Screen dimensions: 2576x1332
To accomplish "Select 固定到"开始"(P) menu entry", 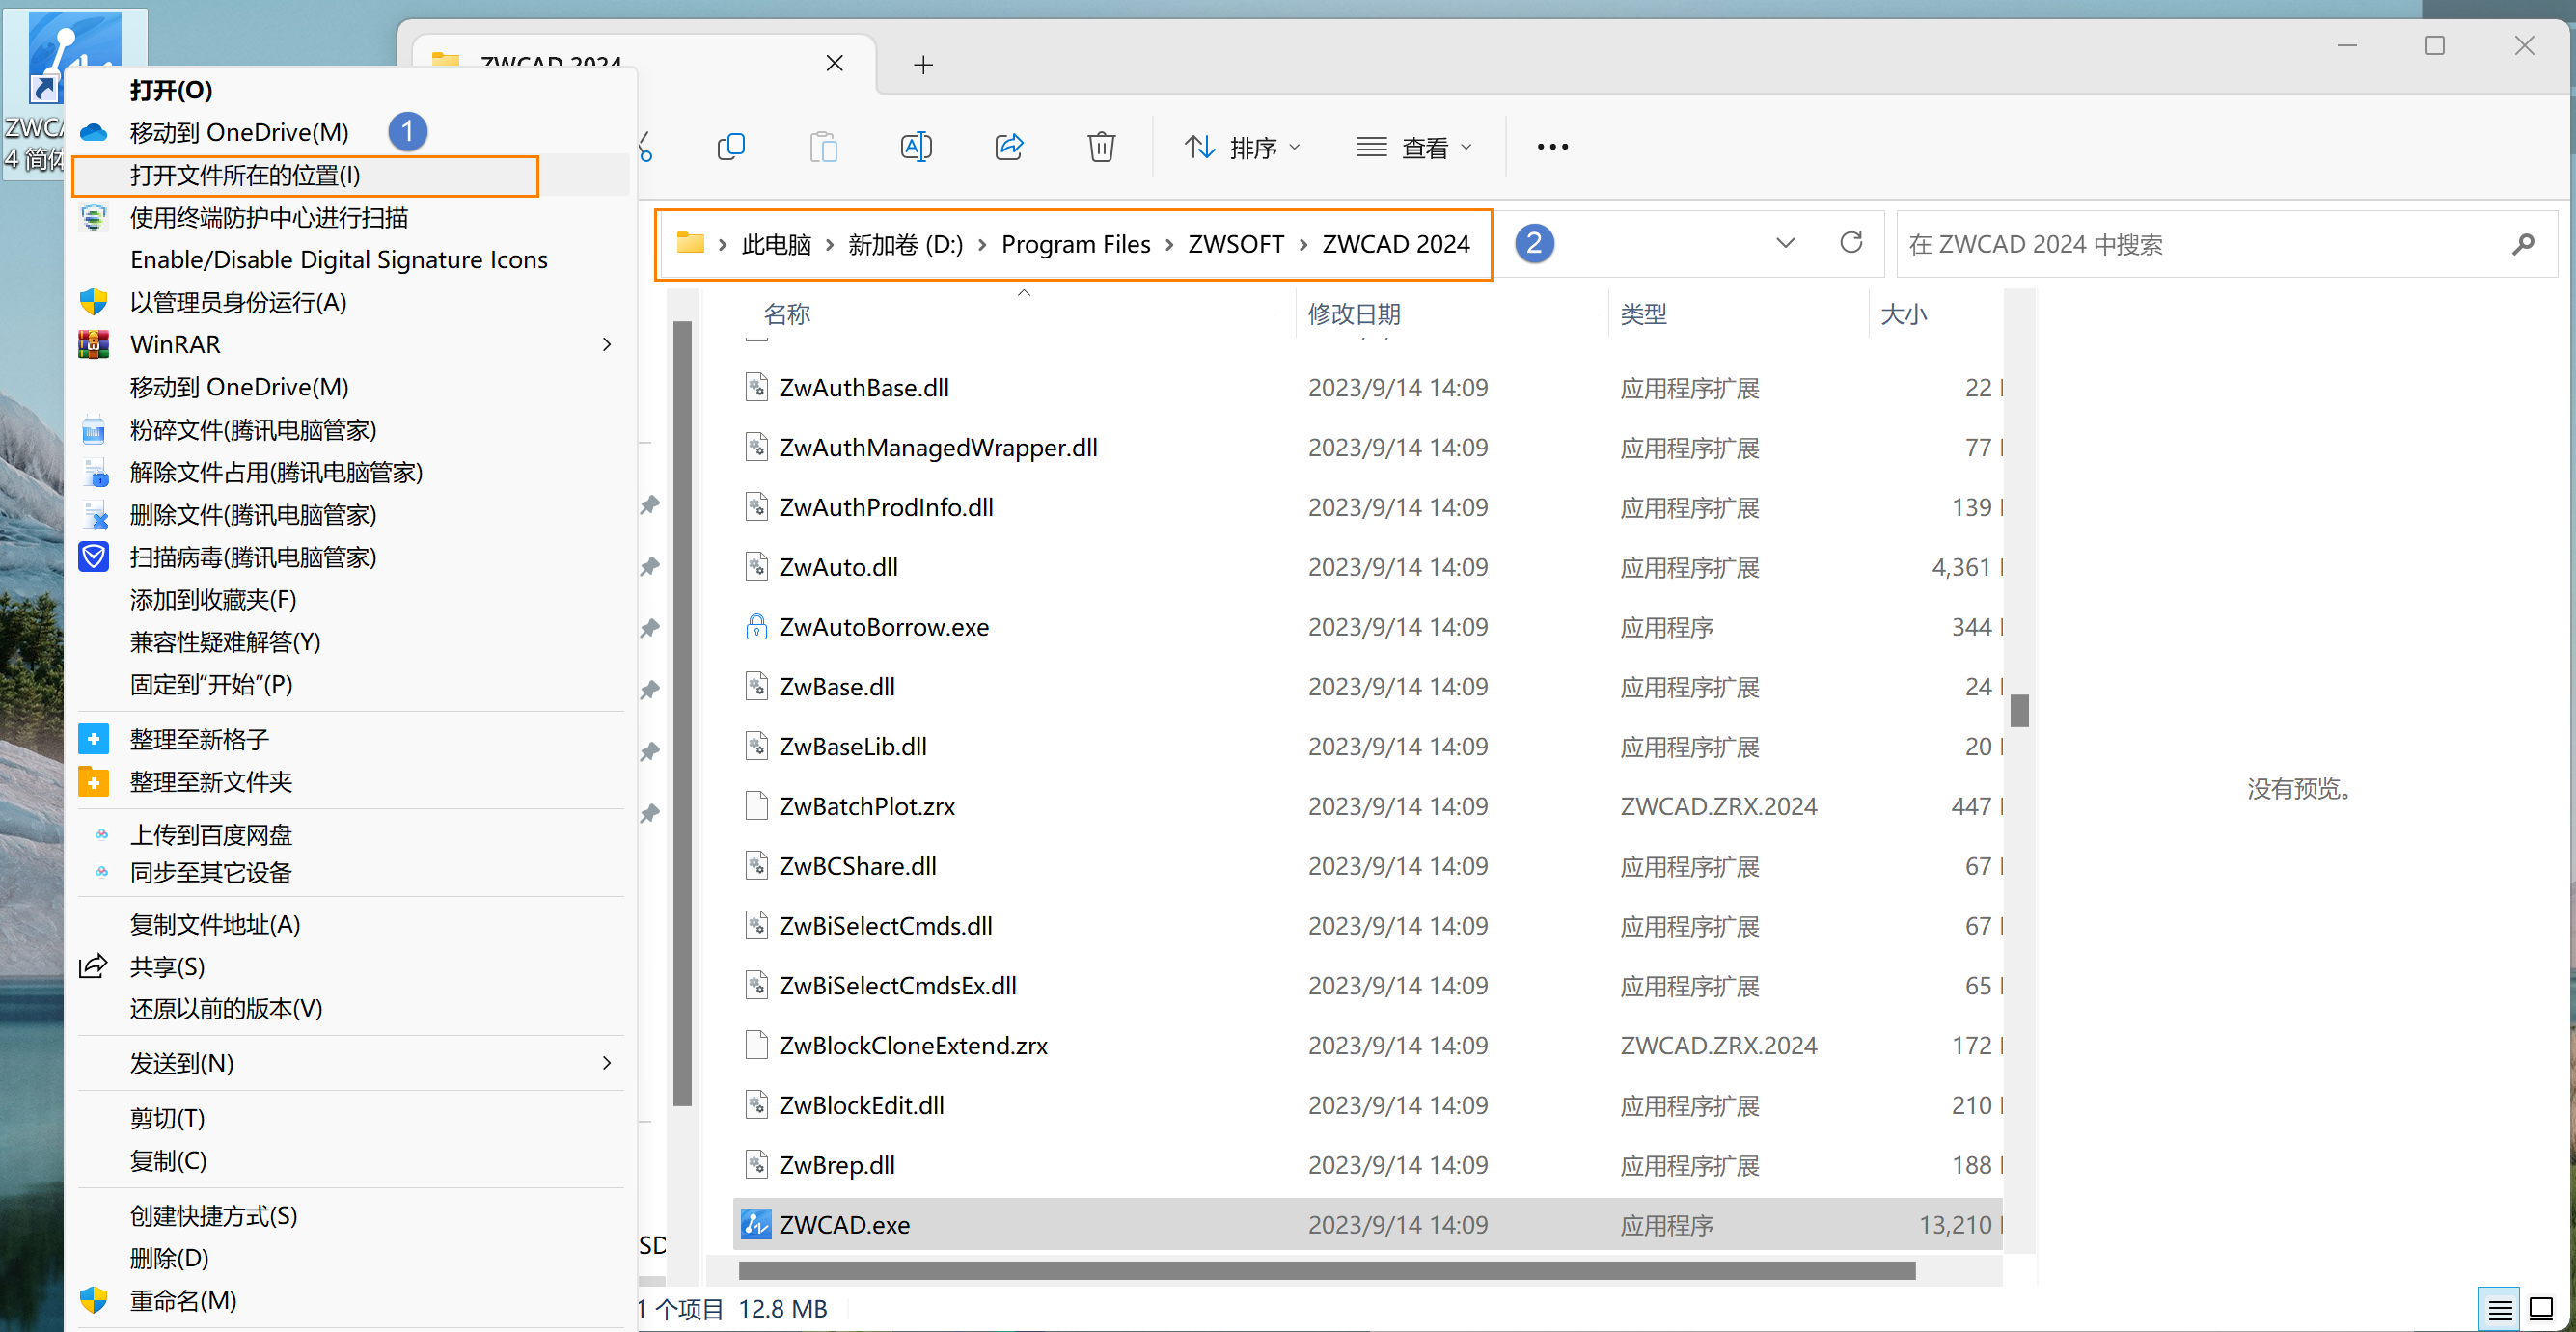I will pyautogui.click(x=349, y=684).
